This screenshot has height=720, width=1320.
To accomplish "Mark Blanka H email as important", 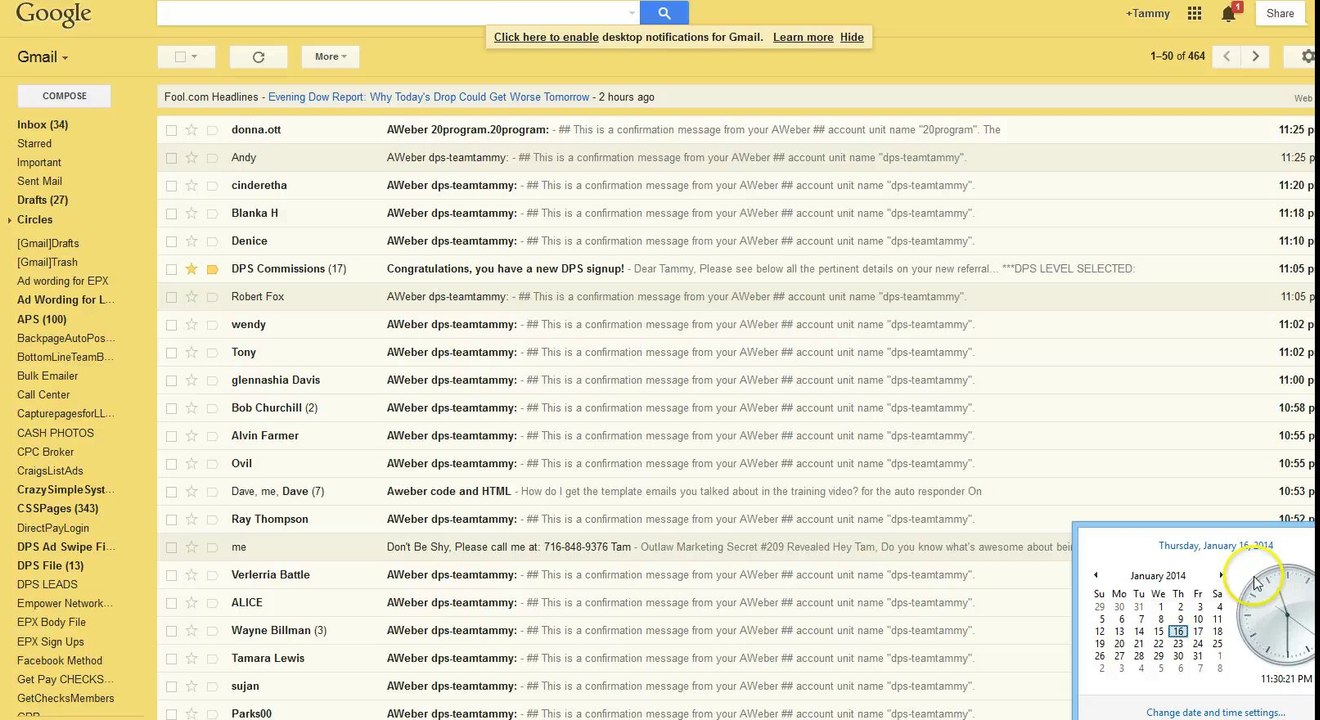I will (212, 214).
